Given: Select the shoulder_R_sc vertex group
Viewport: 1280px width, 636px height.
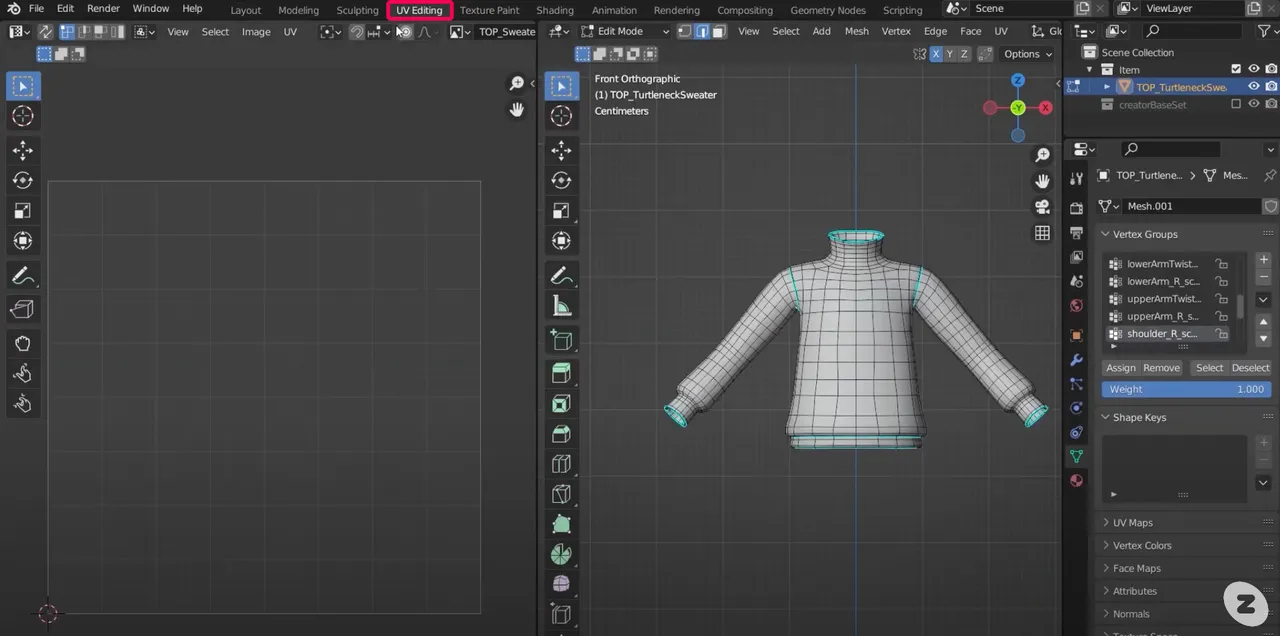Looking at the screenshot, I should [1163, 333].
